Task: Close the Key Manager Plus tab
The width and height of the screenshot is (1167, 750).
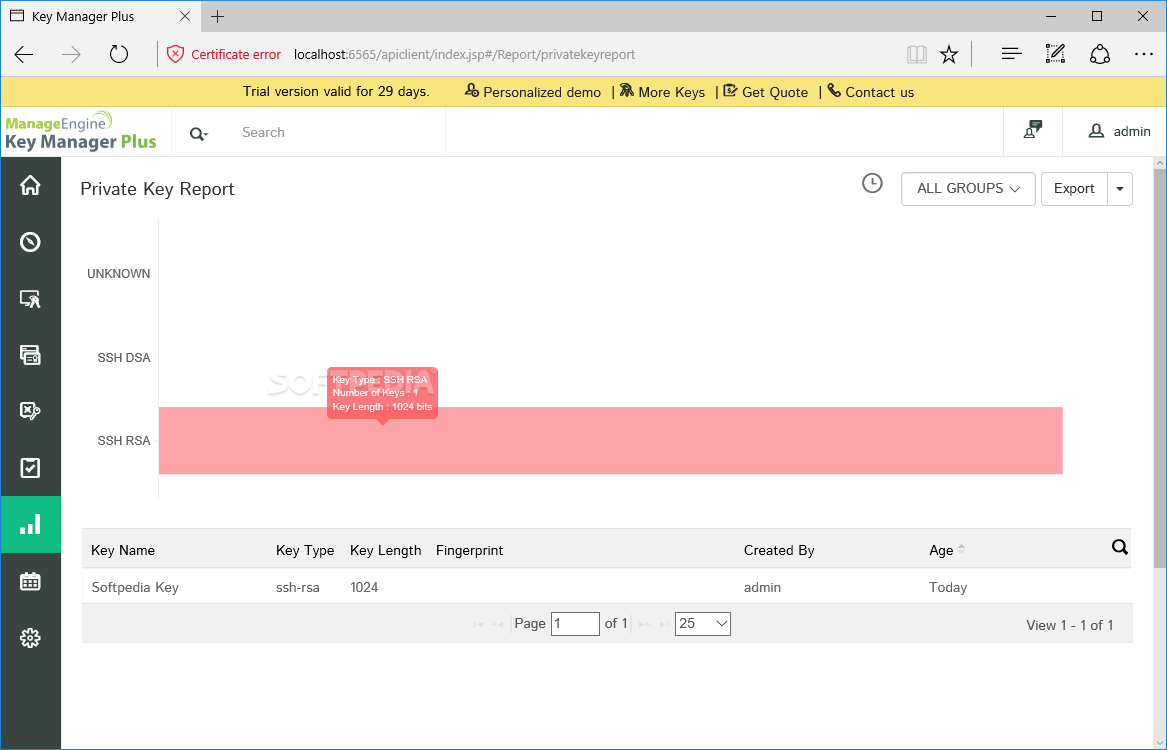Action: 185,16
